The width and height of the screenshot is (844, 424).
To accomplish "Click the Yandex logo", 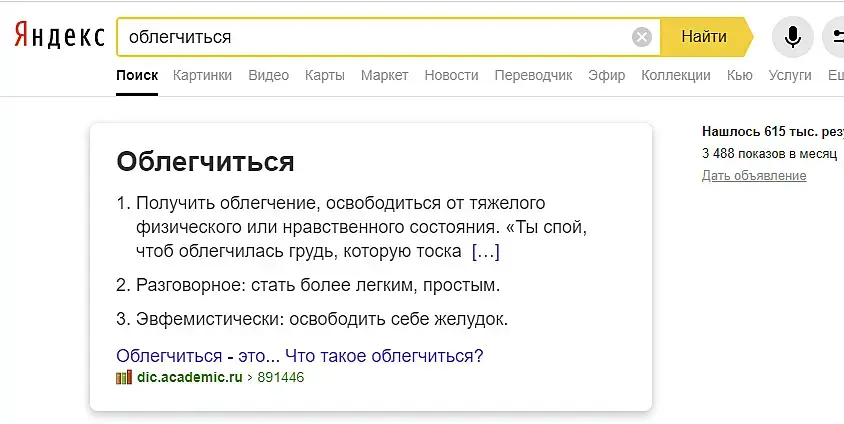I will 59,37.
